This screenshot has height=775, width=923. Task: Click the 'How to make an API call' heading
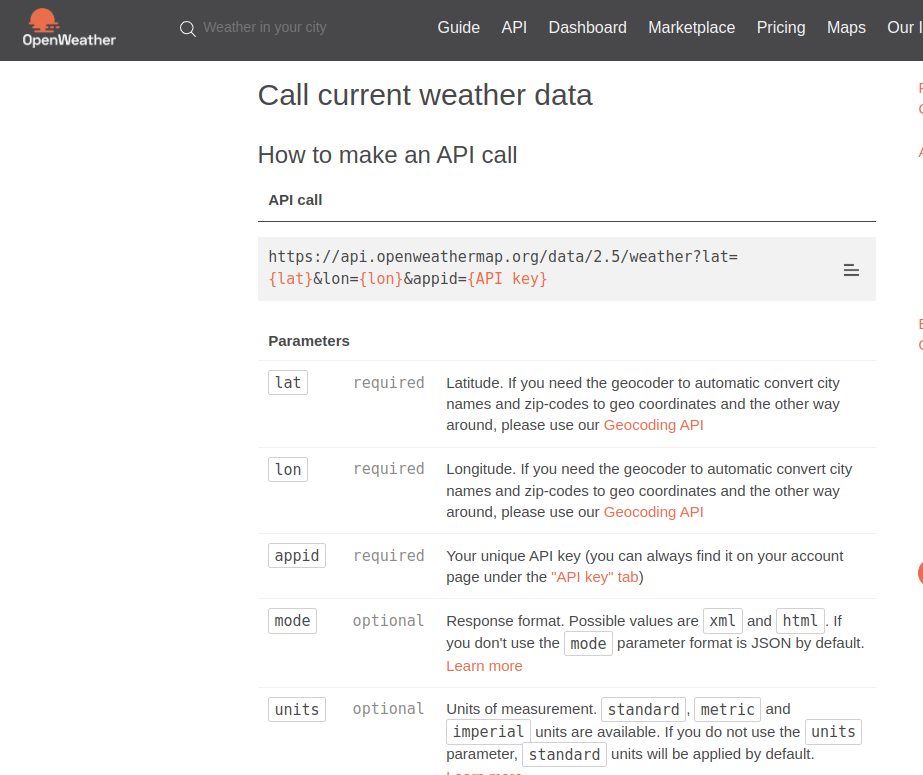(387, 155)
